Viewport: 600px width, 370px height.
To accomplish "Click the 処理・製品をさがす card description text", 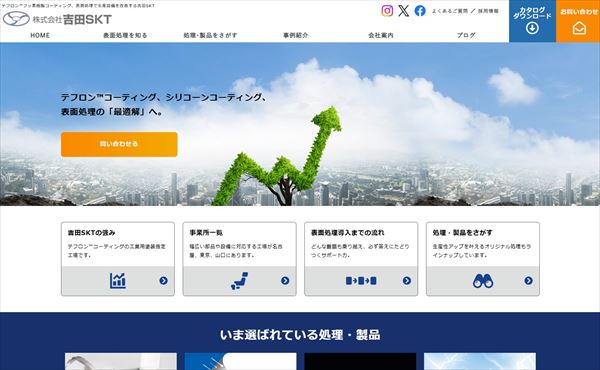I will [x=482, y=251].
